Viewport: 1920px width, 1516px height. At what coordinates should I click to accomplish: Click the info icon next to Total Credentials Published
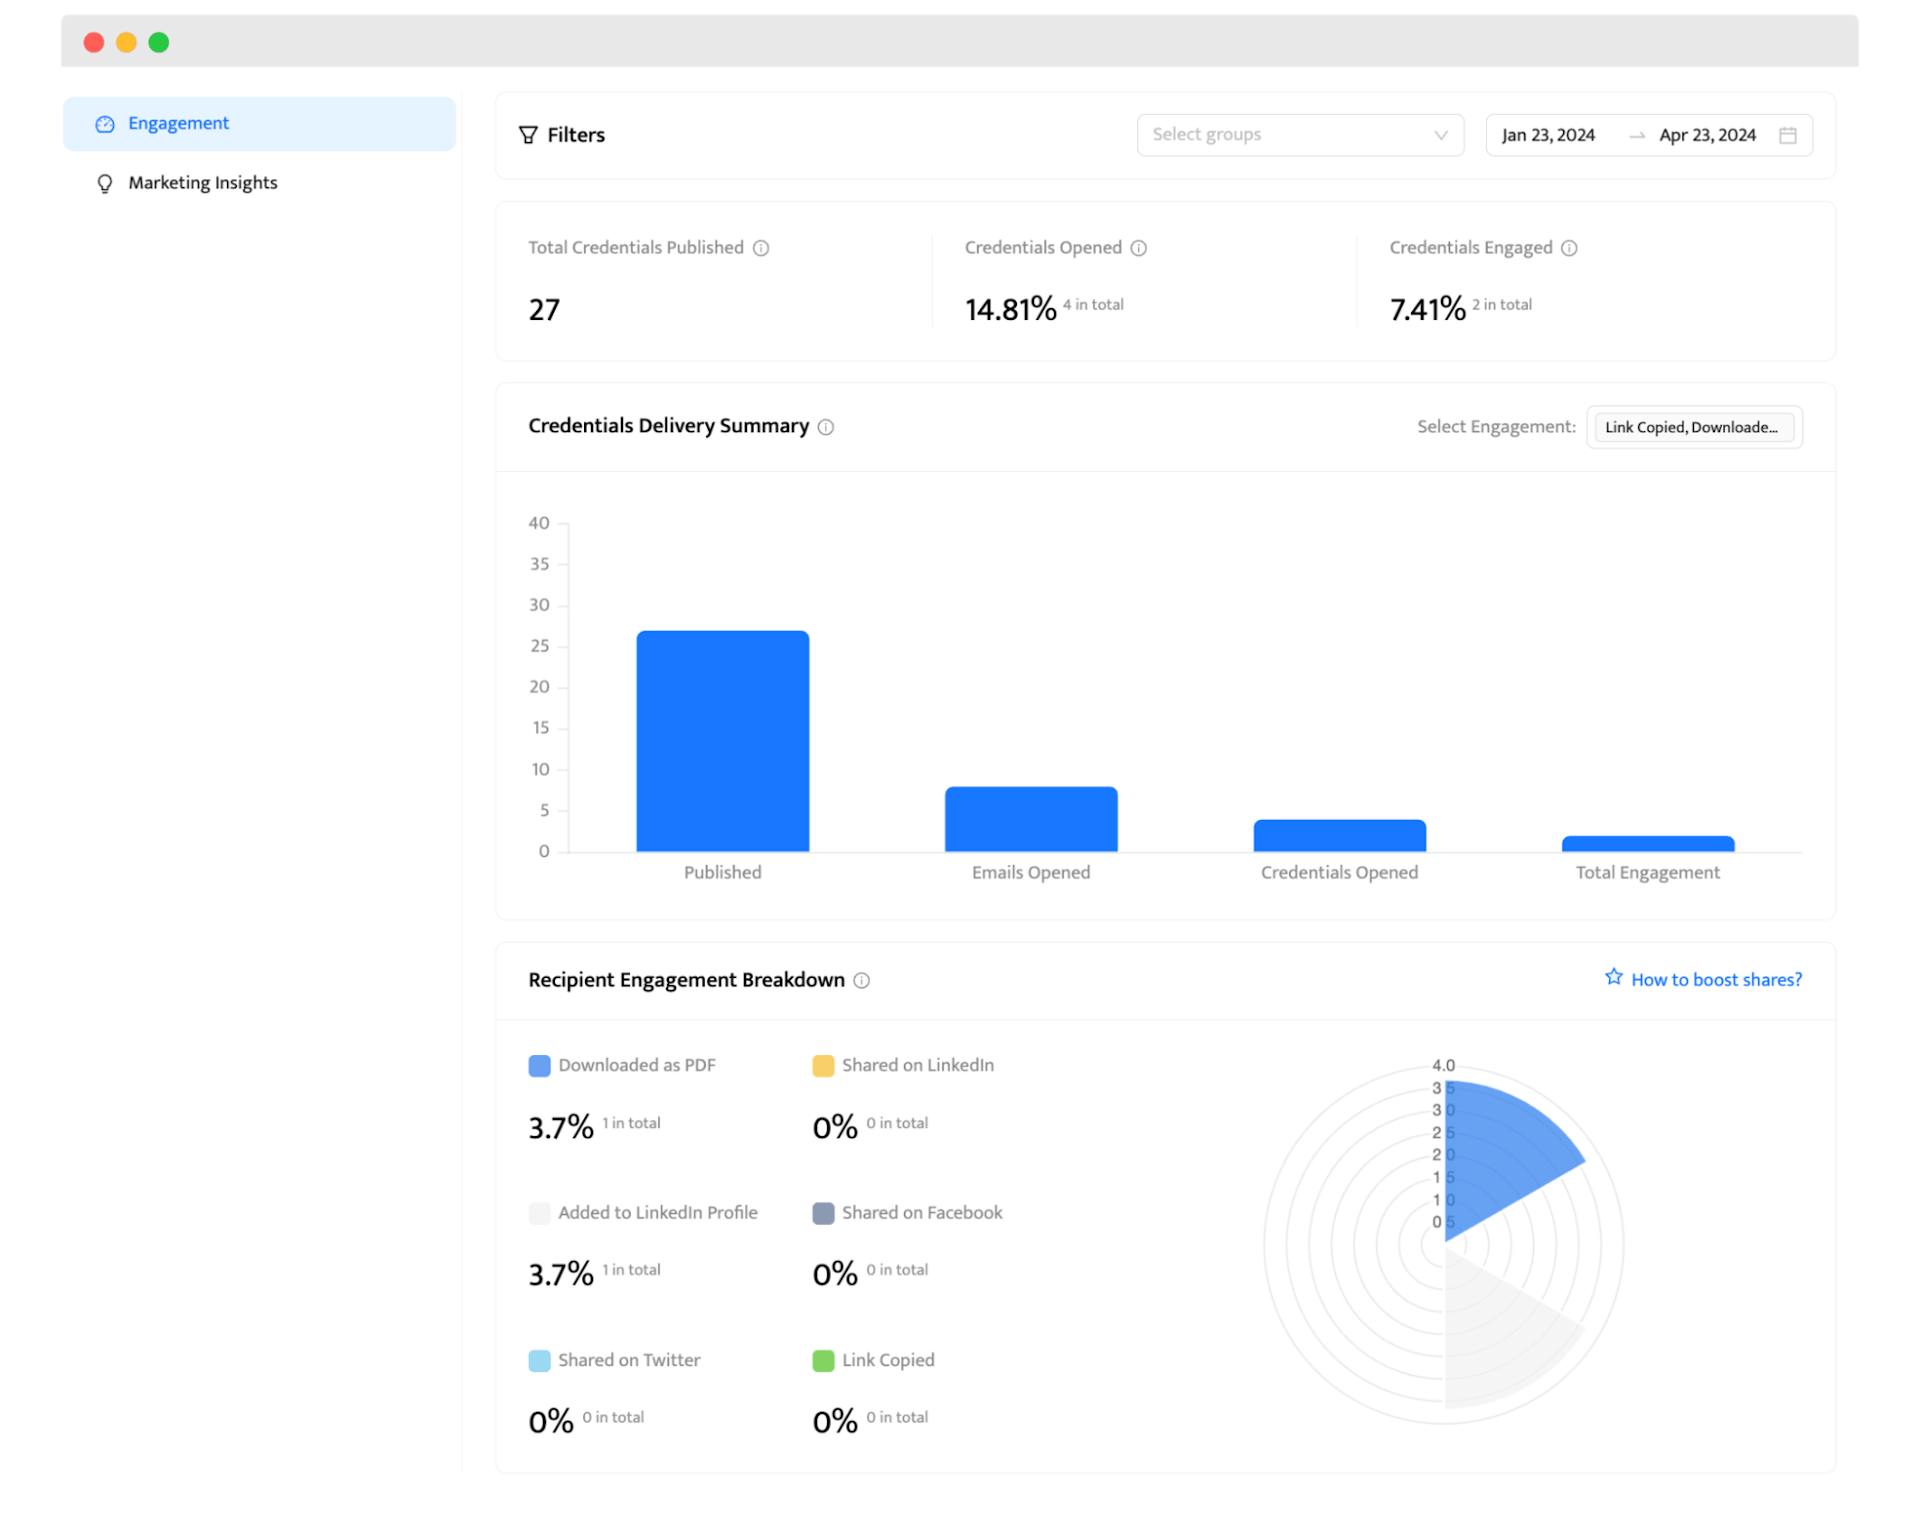tap(762, 248)
